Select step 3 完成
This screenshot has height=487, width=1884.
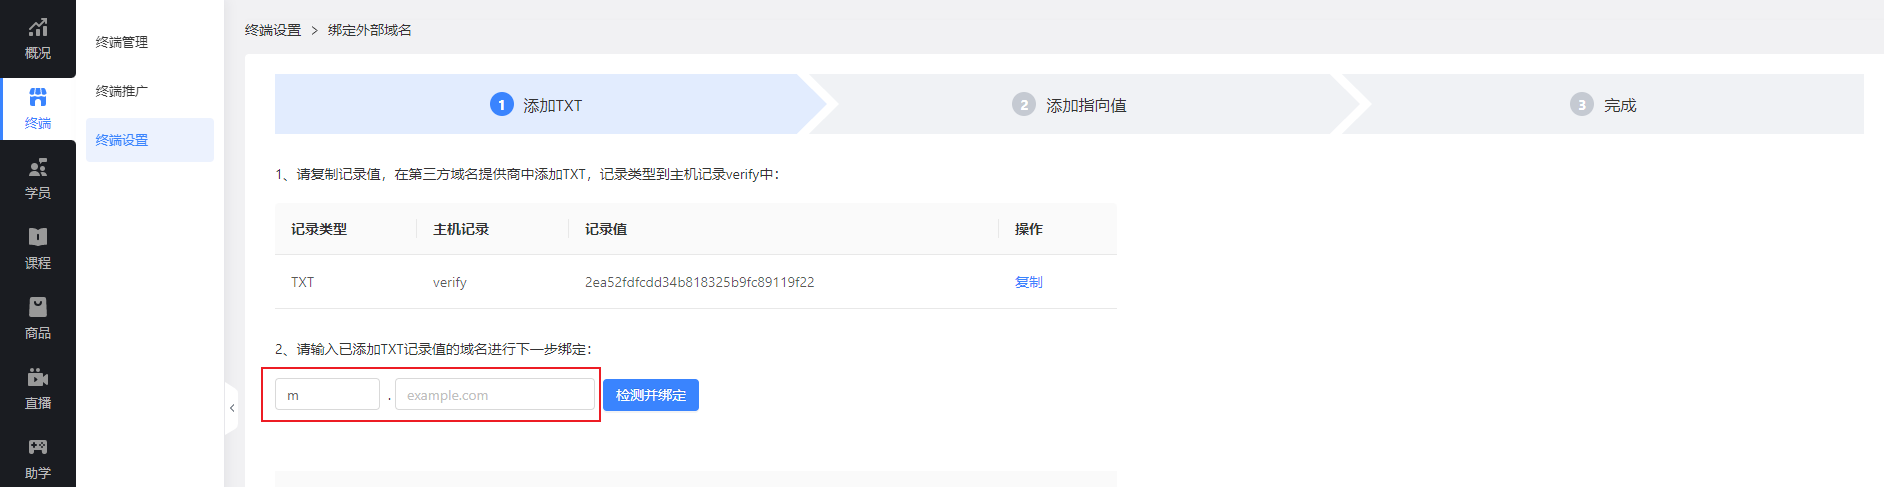point(1603,105)
